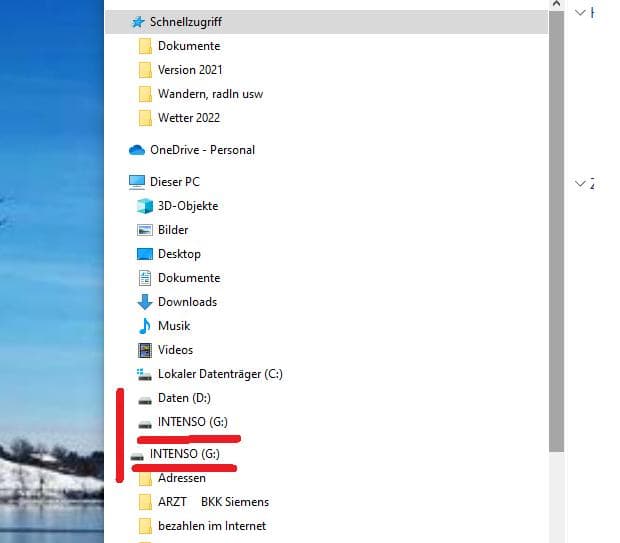
Task: Click the Desktop icon in the tree
Action: point(145,254)
